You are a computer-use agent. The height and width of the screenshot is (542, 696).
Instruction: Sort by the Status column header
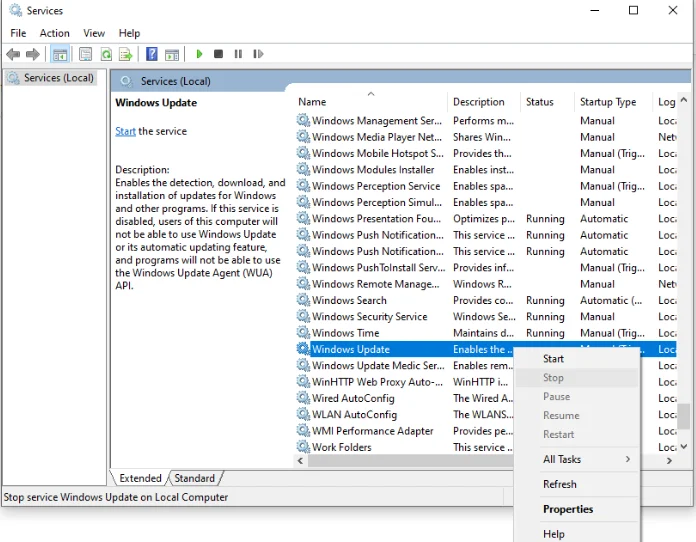click(x=547, y=102)
